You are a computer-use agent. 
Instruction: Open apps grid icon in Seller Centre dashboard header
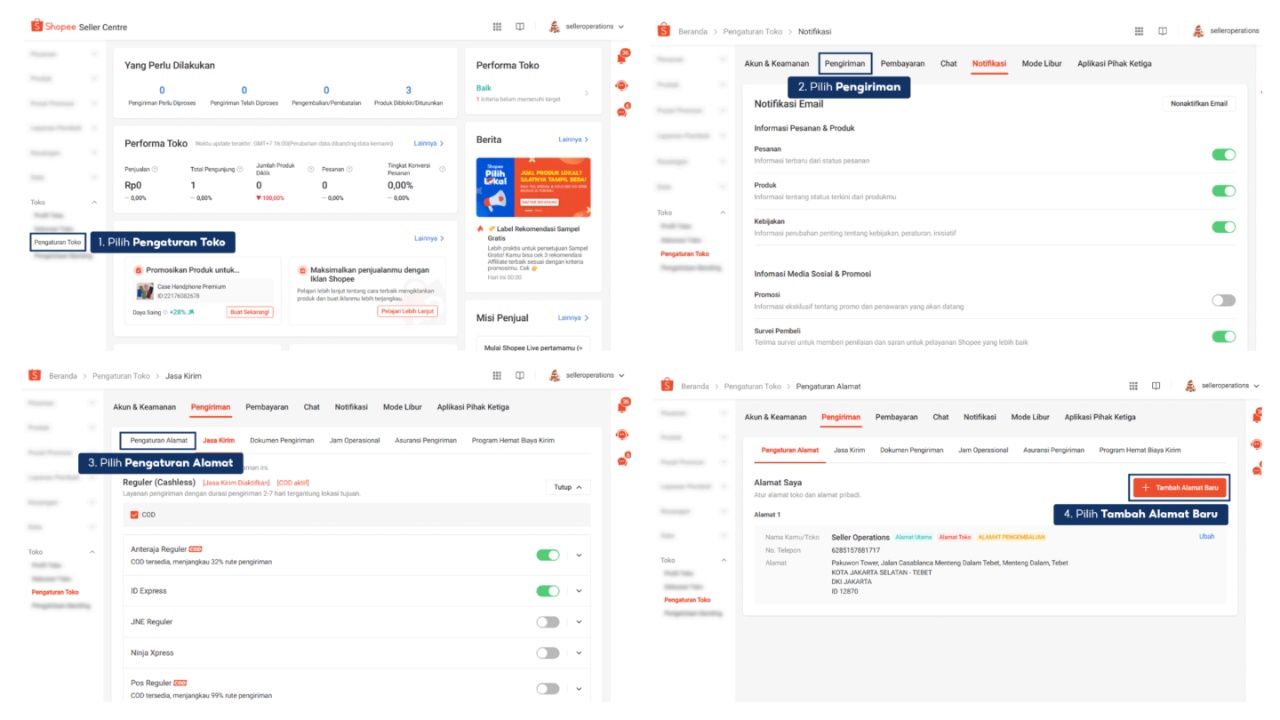coord(497,27)
